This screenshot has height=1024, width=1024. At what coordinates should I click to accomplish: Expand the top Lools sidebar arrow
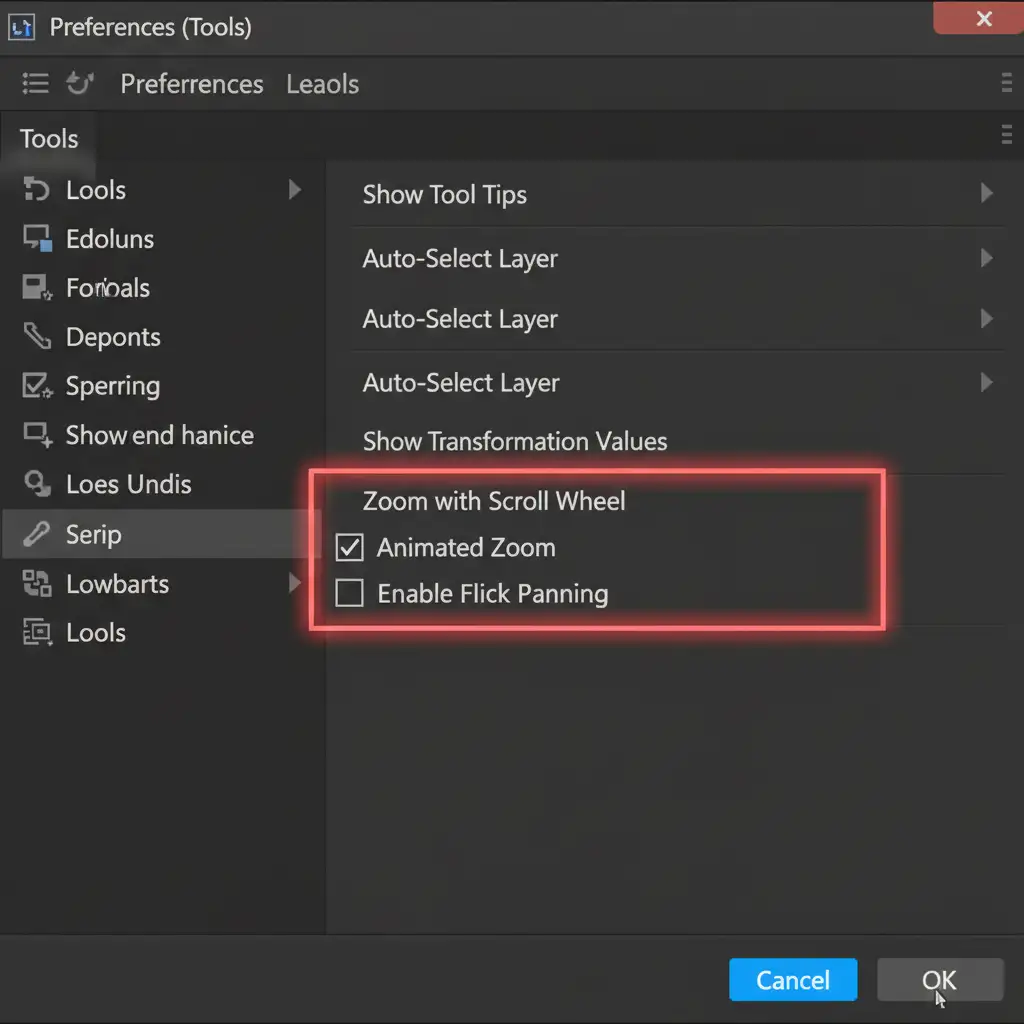pyautogui.click(x=295, y=189)
